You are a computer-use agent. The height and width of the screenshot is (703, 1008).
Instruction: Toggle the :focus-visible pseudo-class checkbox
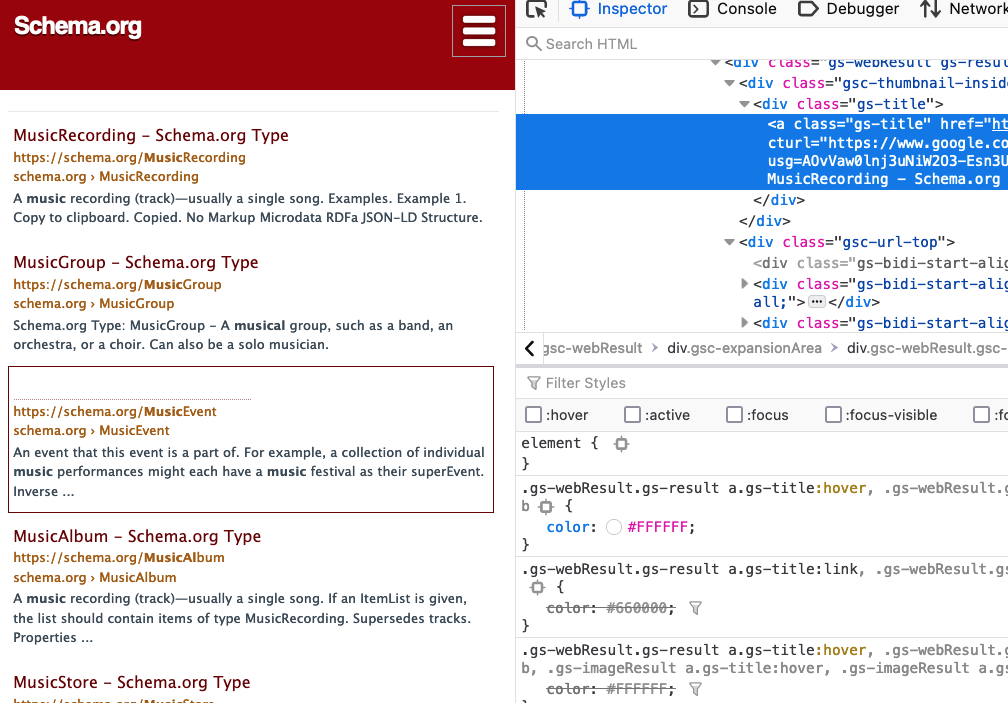pos(833,414)
